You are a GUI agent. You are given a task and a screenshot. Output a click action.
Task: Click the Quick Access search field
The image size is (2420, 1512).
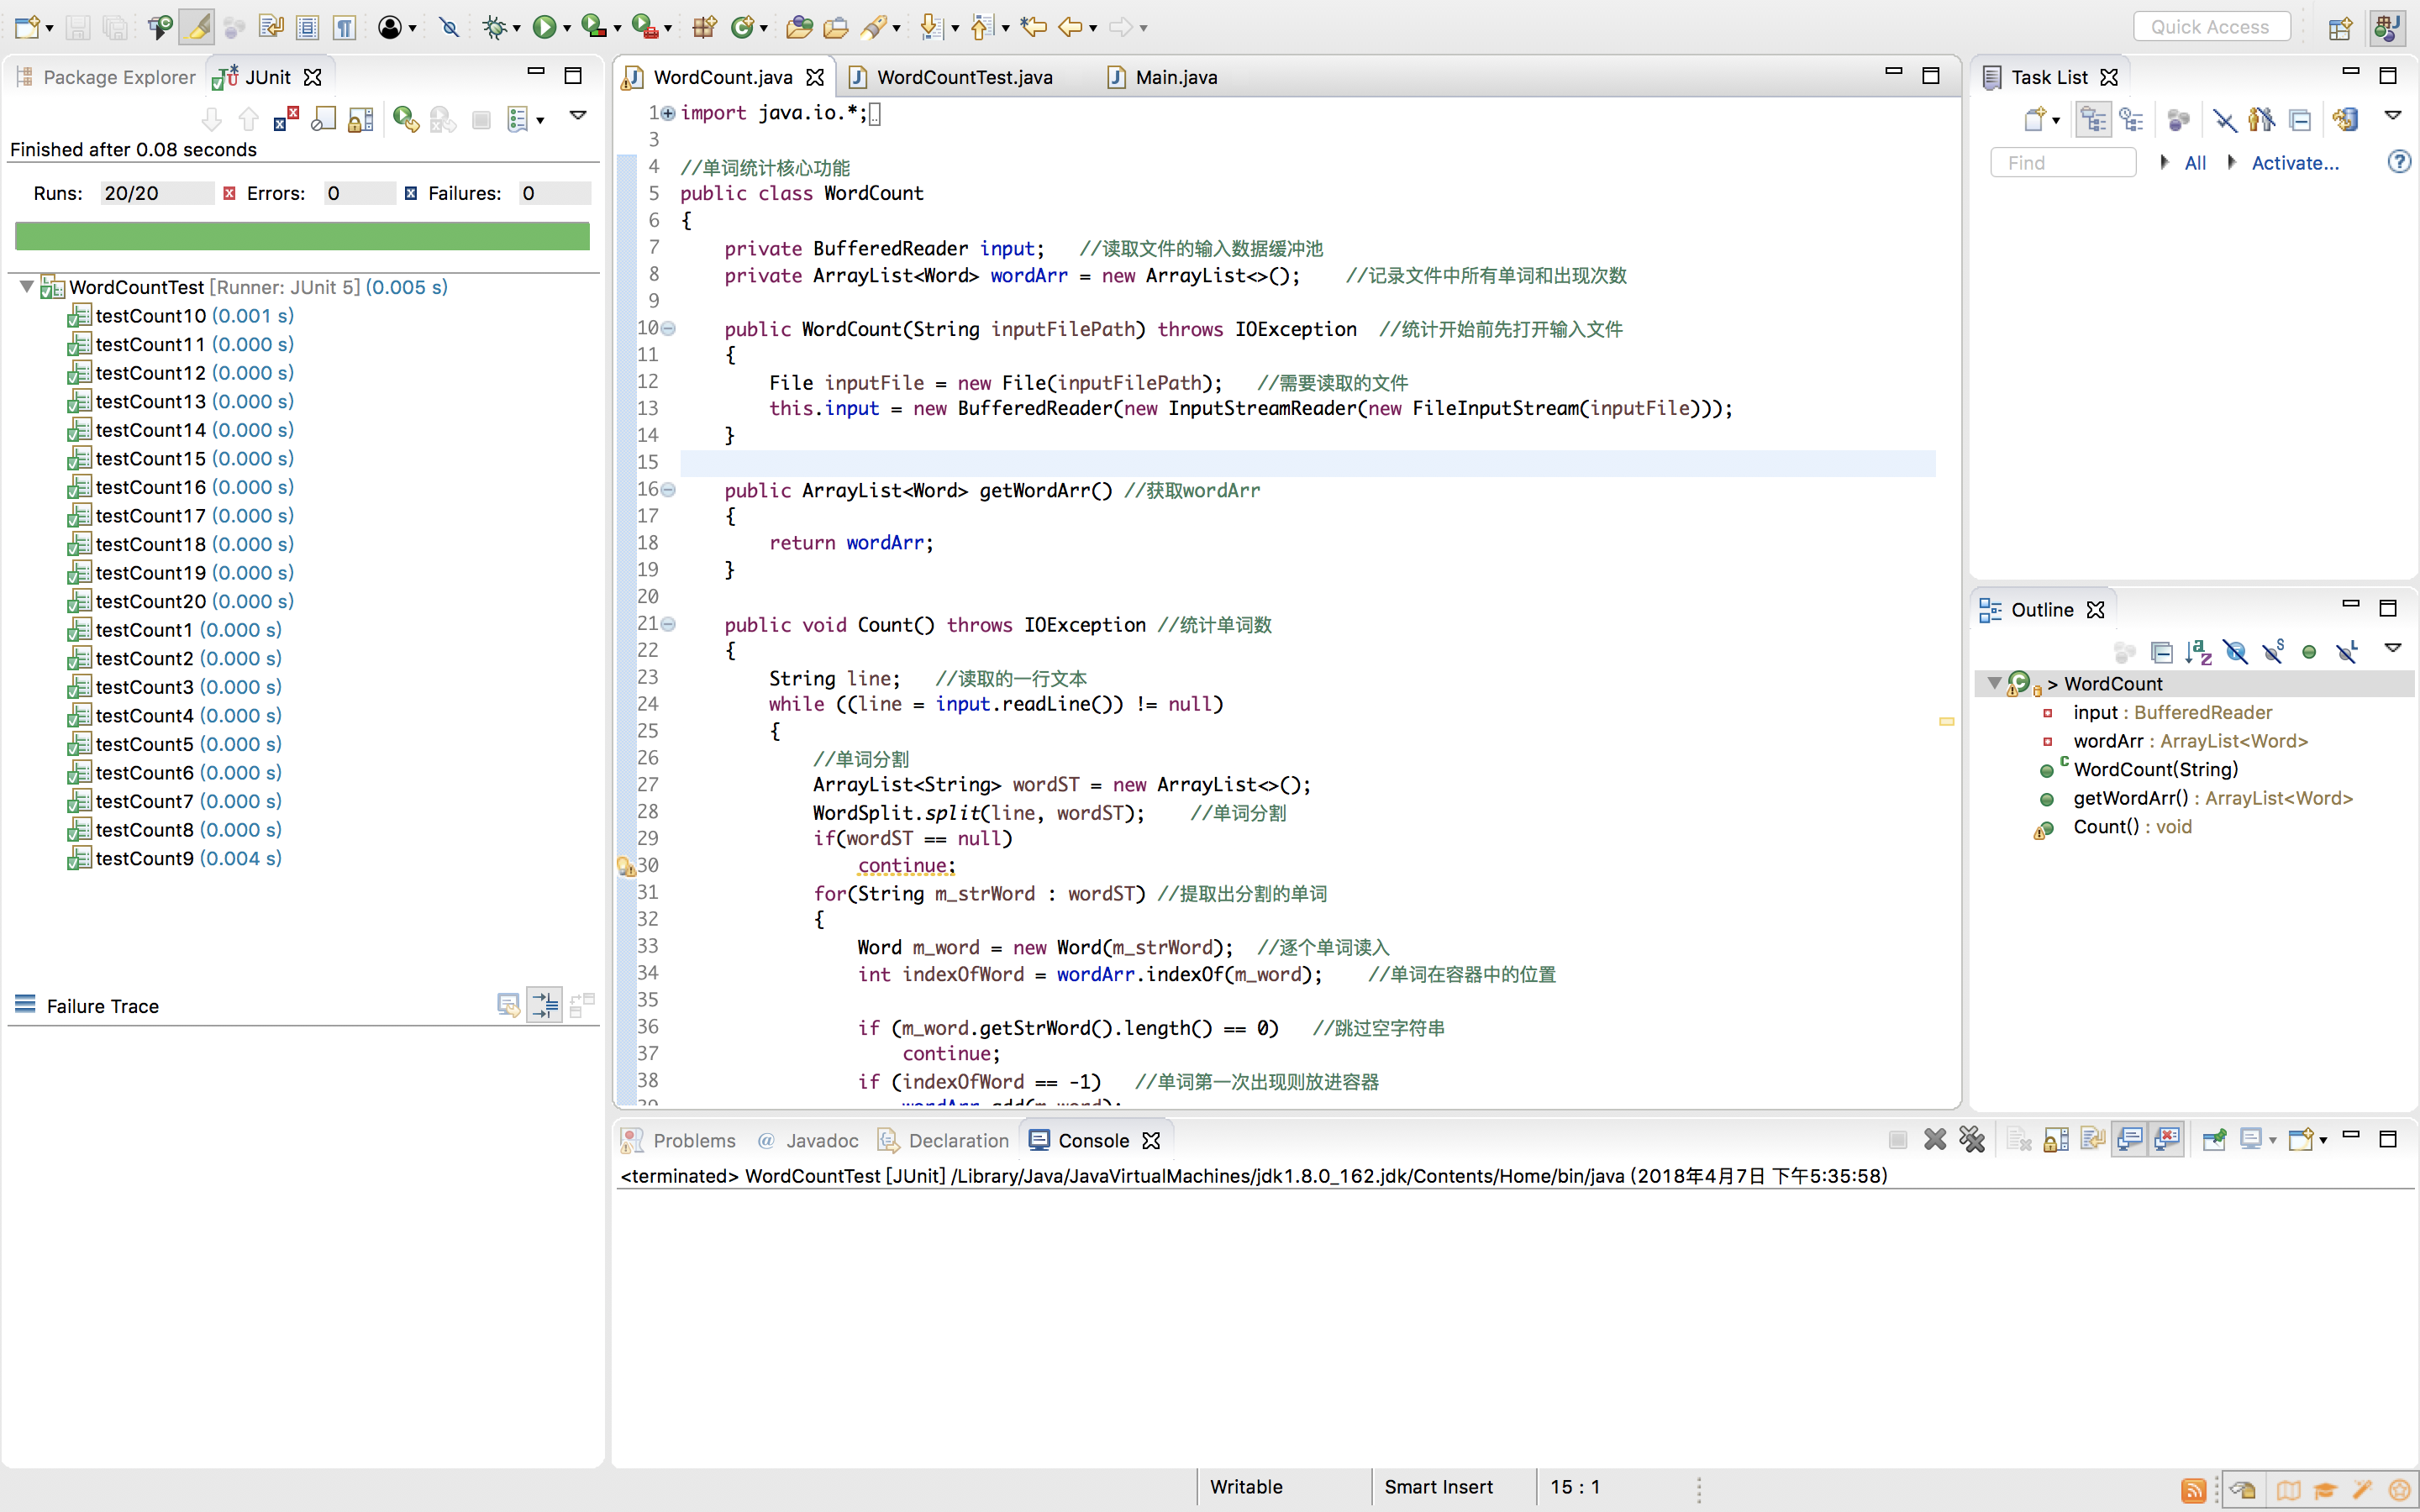point(2211,27)
